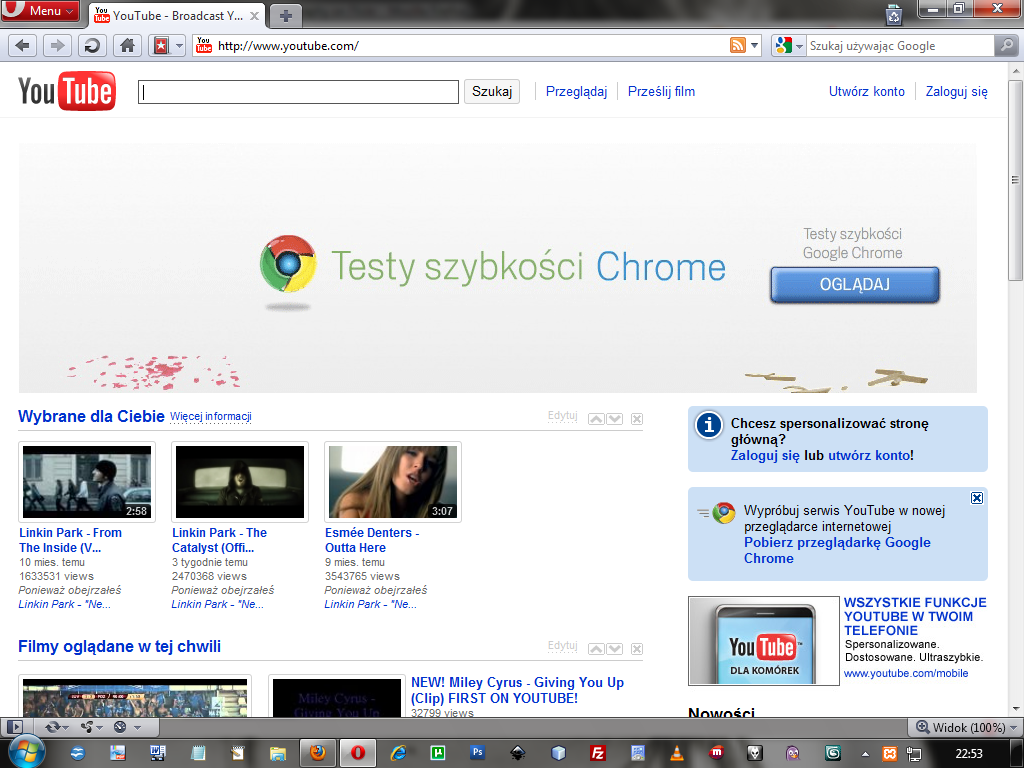Open the Linkin Park - The Catalyst thumbnail
The height and width of the screenshot is (768, 1024).
(x=240, y=482)
